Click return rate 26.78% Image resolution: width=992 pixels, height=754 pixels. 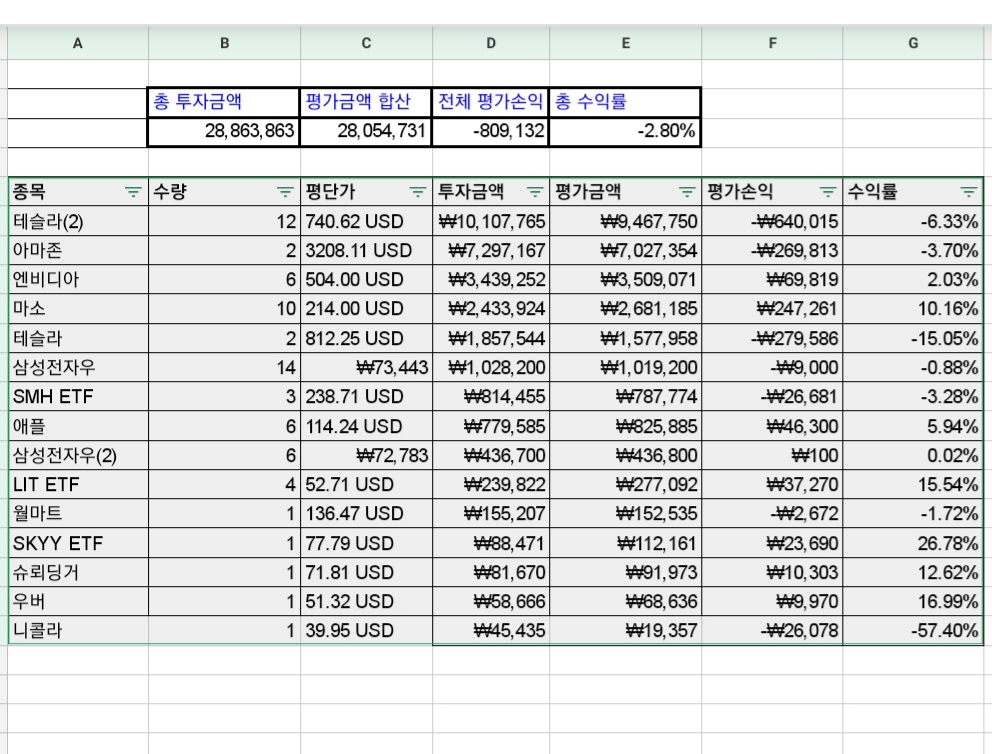tap(913, 543)
